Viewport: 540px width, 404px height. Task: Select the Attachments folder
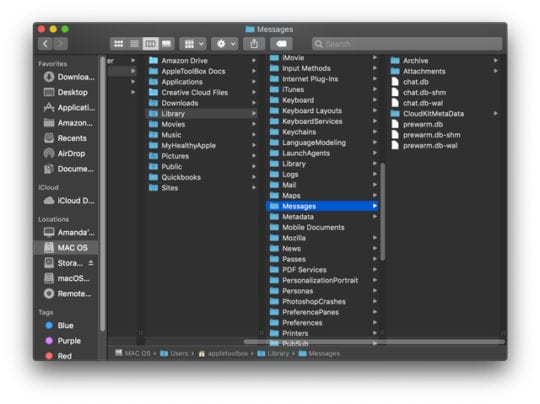tap(445, 71)
